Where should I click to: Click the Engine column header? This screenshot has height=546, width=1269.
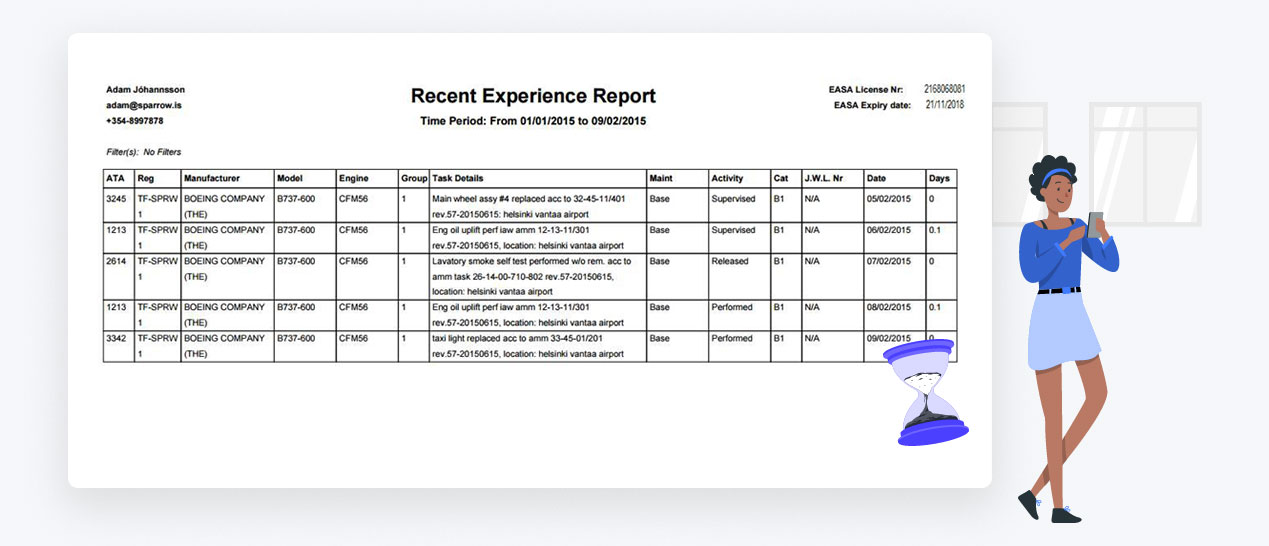point(354,179)
